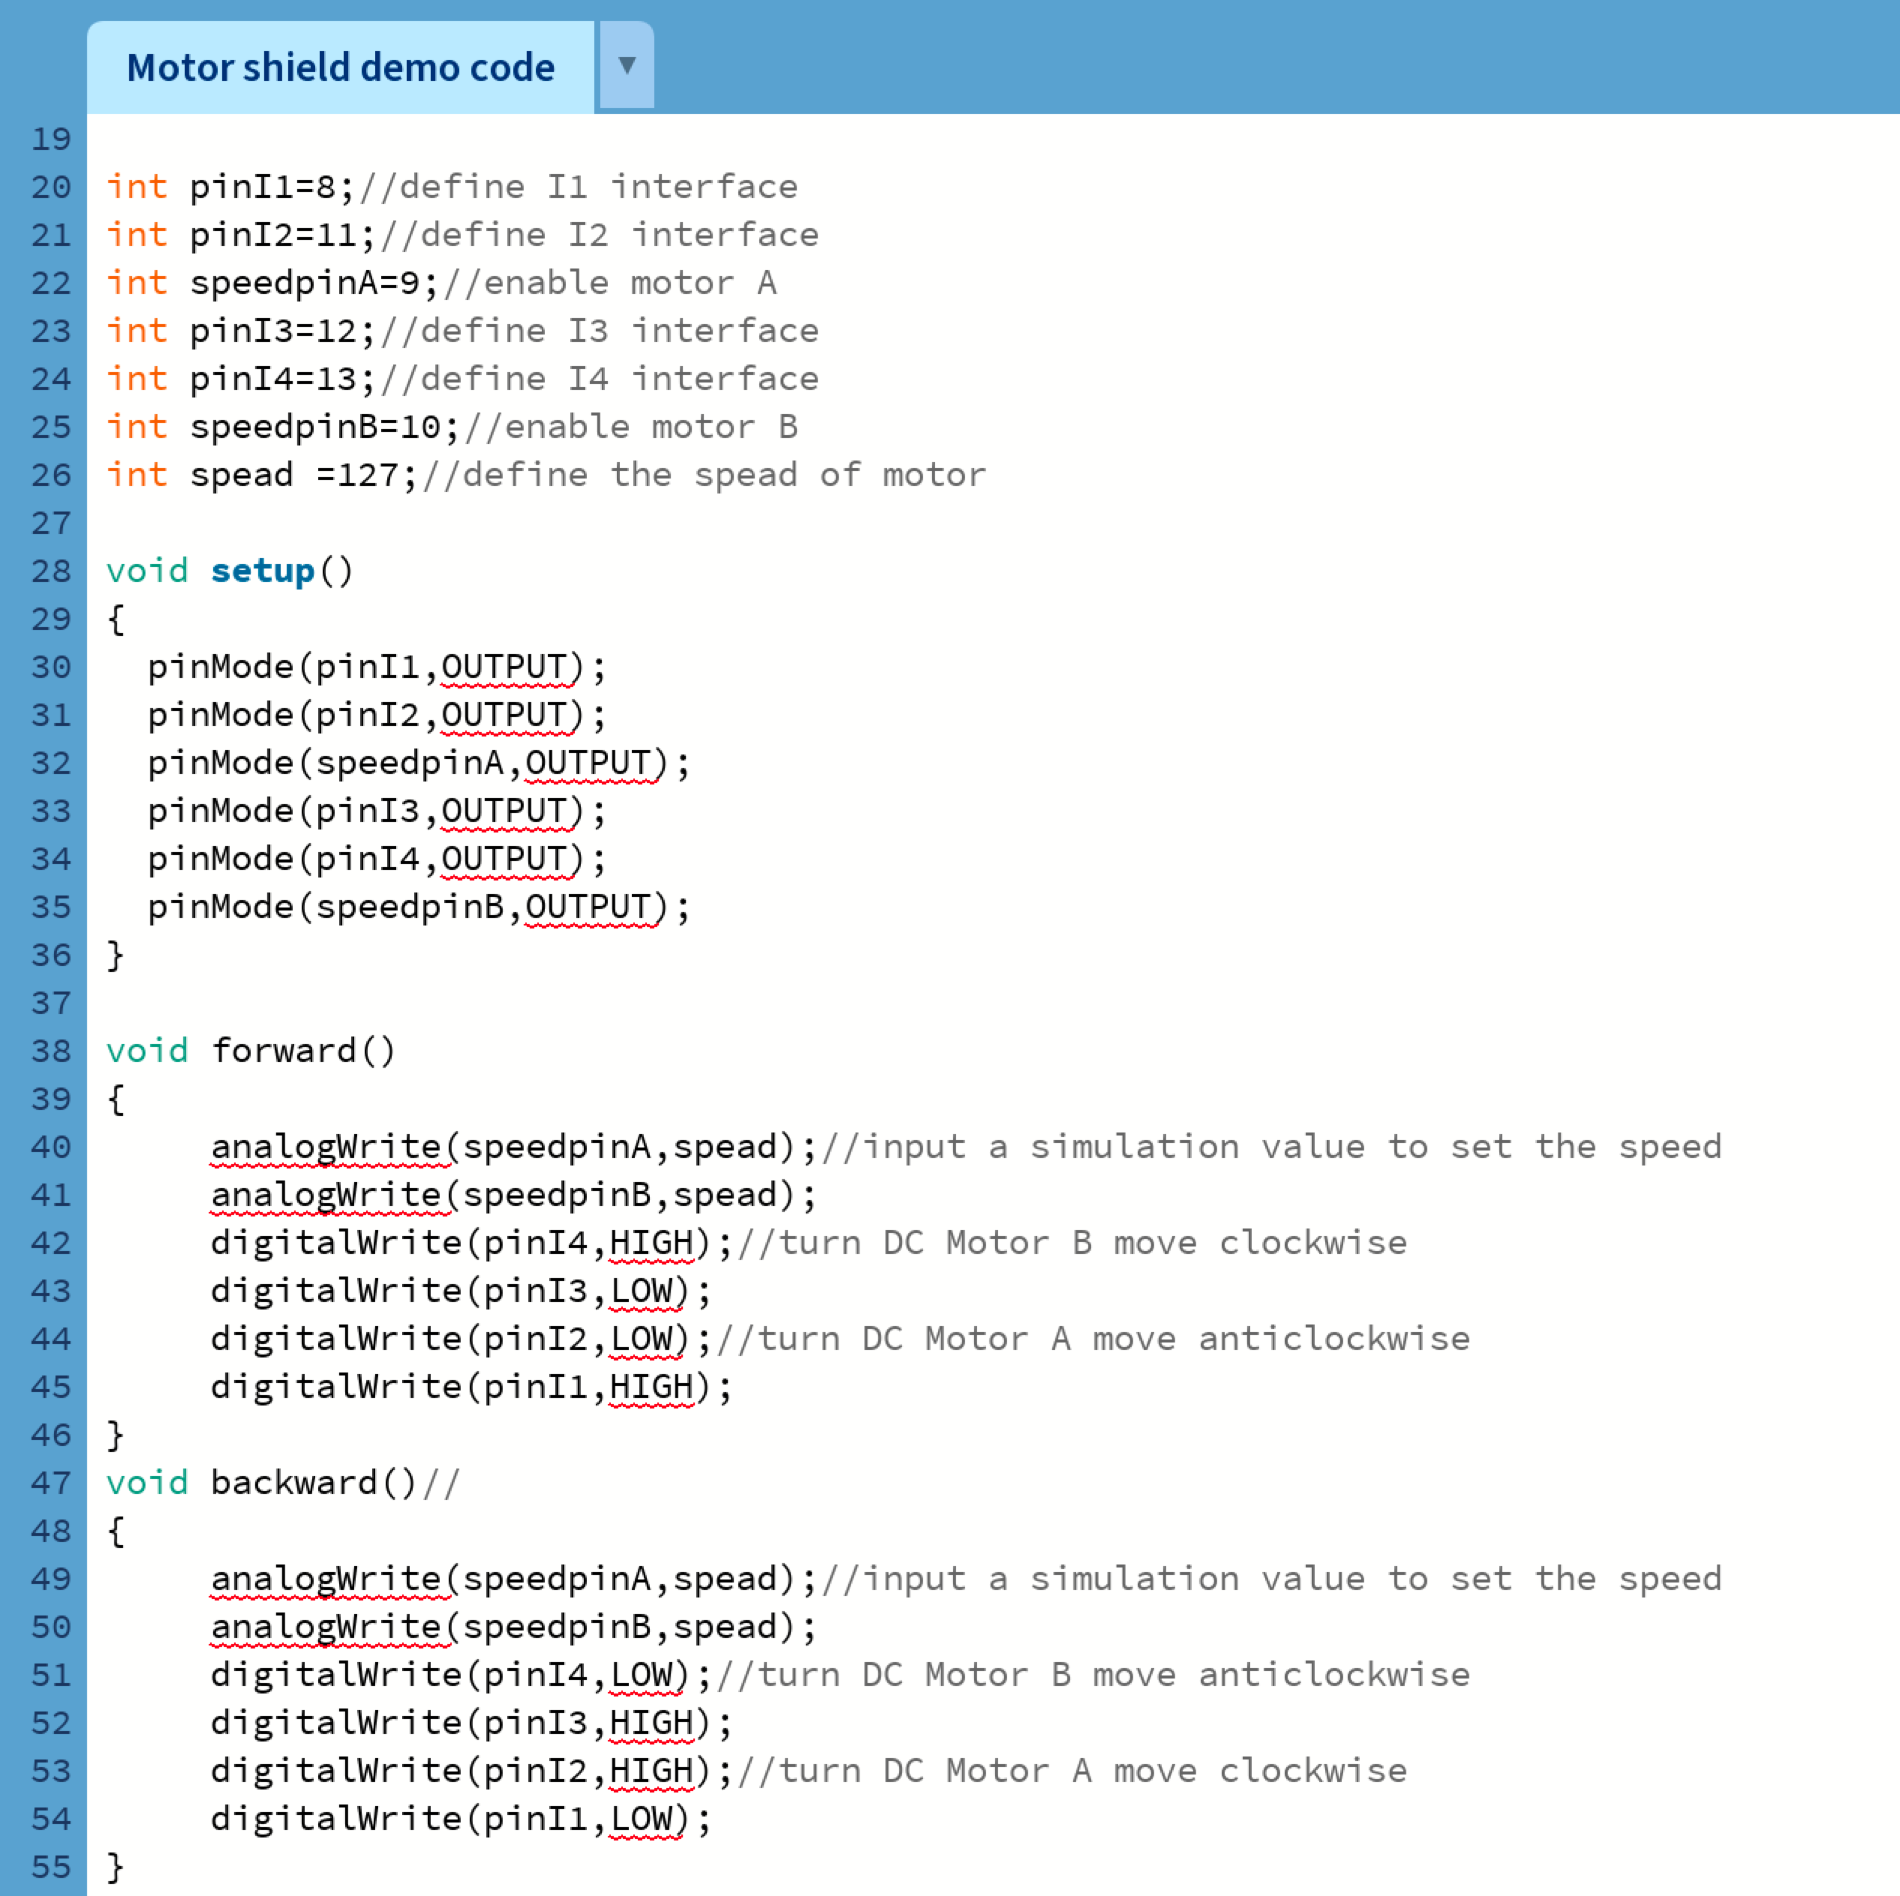Click the backward function name
The image size is (1900, 1896).
[x=294, y=1483]
